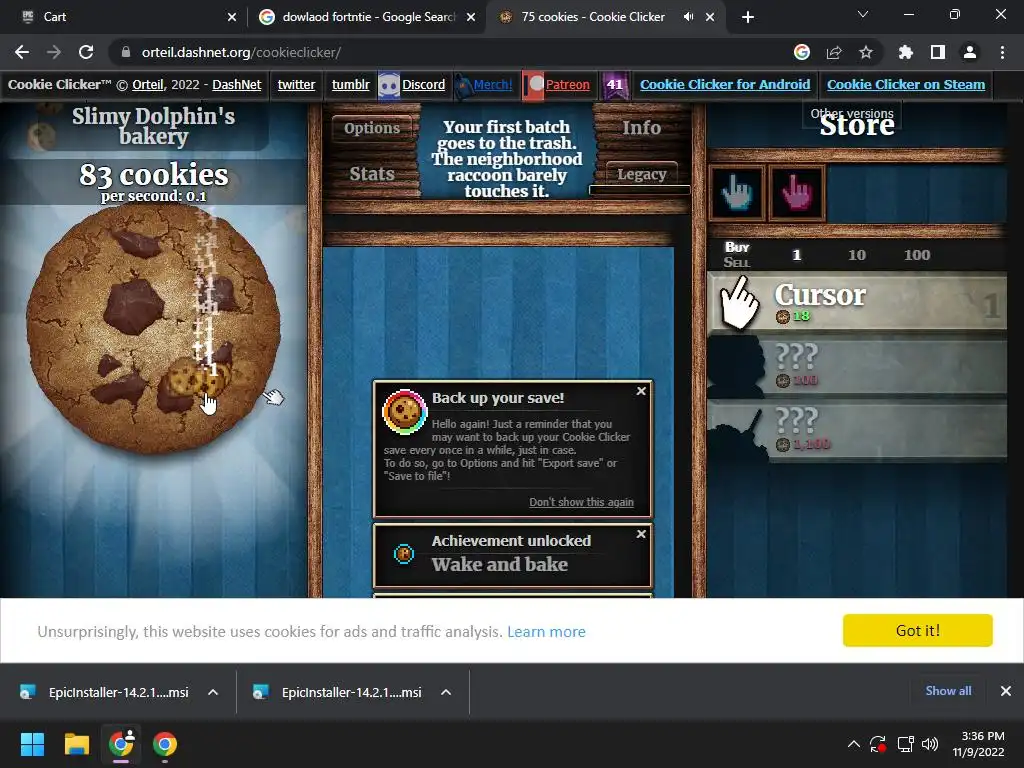The image size is (1024, 768).
Task: Click the news ticker about first batch
Action: (506, 159)
